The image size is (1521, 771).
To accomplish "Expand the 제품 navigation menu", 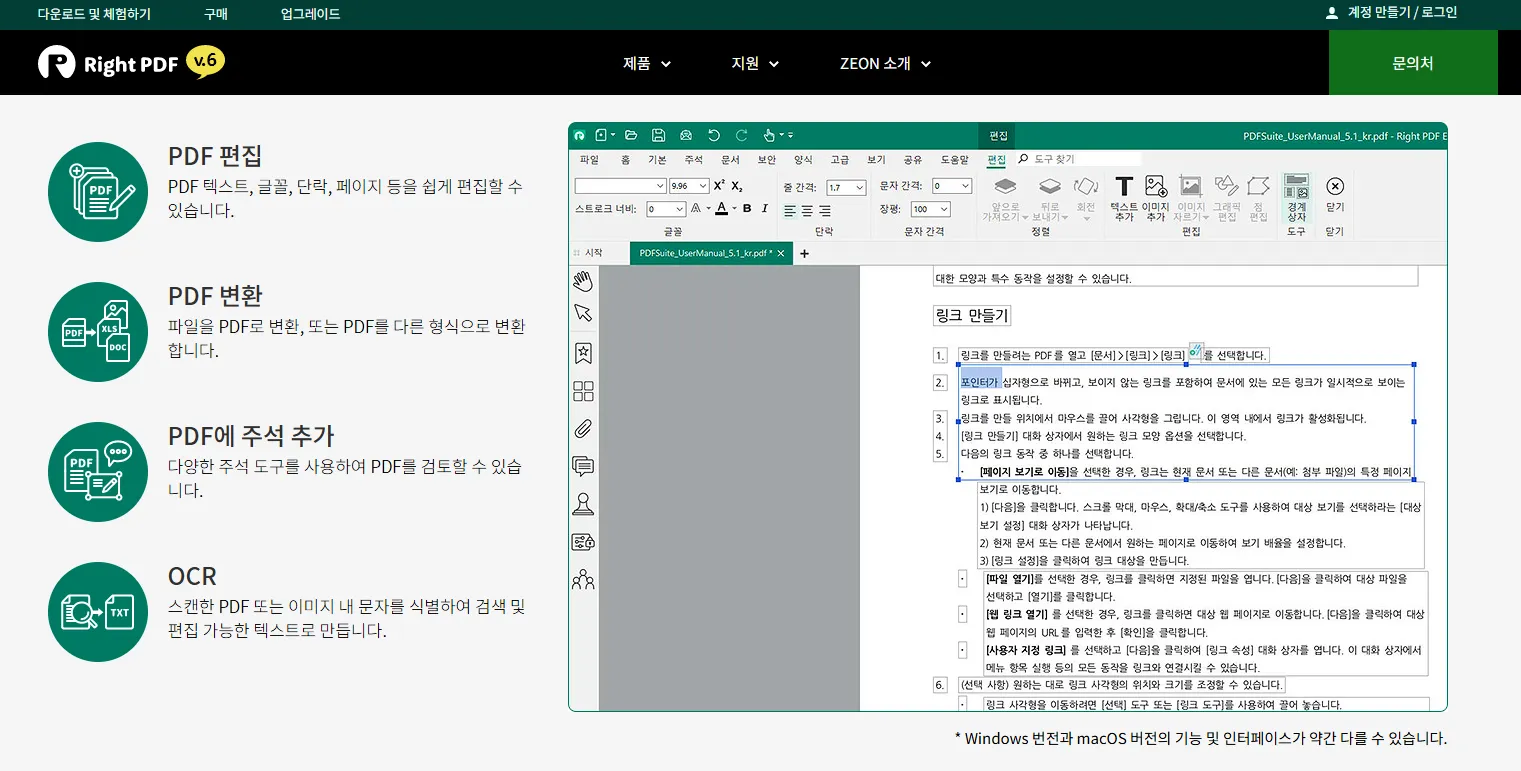I will click(647, 63).
